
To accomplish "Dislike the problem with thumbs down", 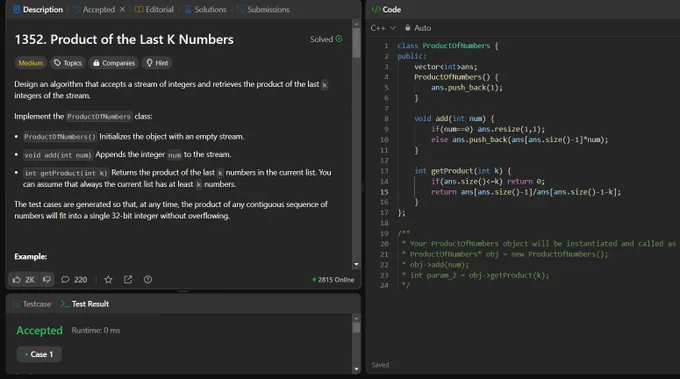I will 47,280.
